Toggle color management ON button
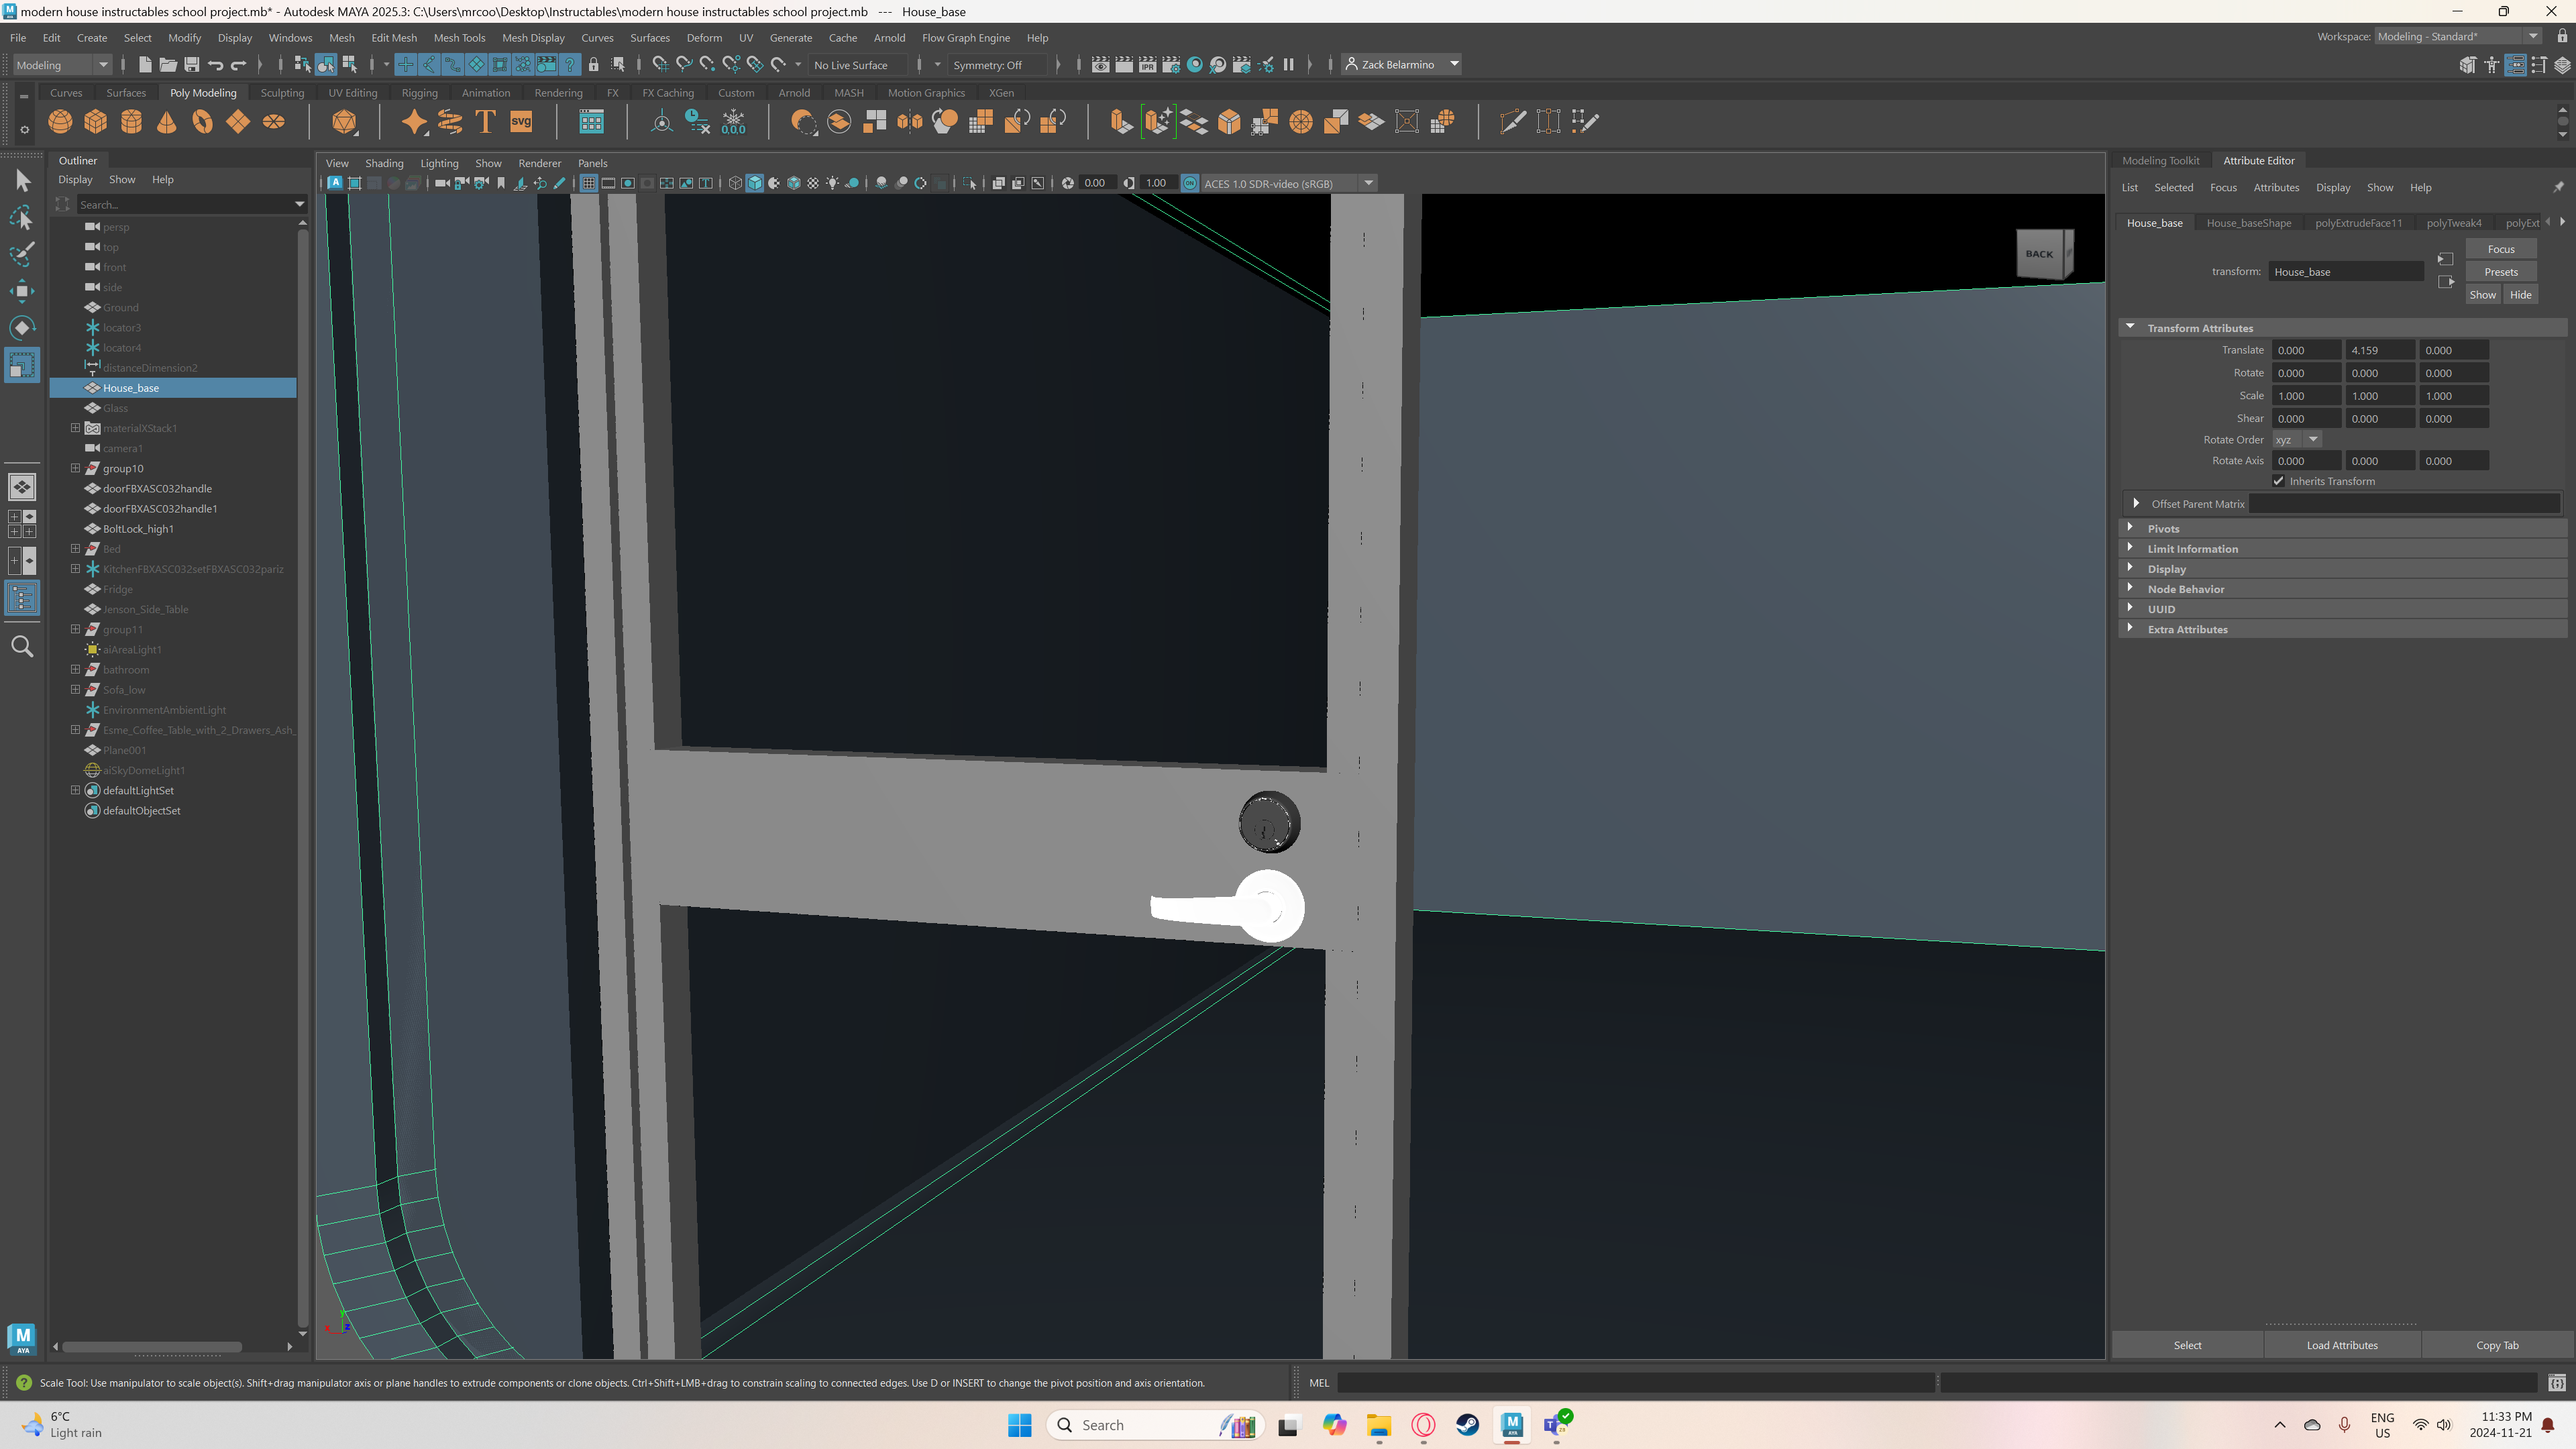Image resolution: width=2576 pixels, height=1449 pixels. pos(1190,183)
